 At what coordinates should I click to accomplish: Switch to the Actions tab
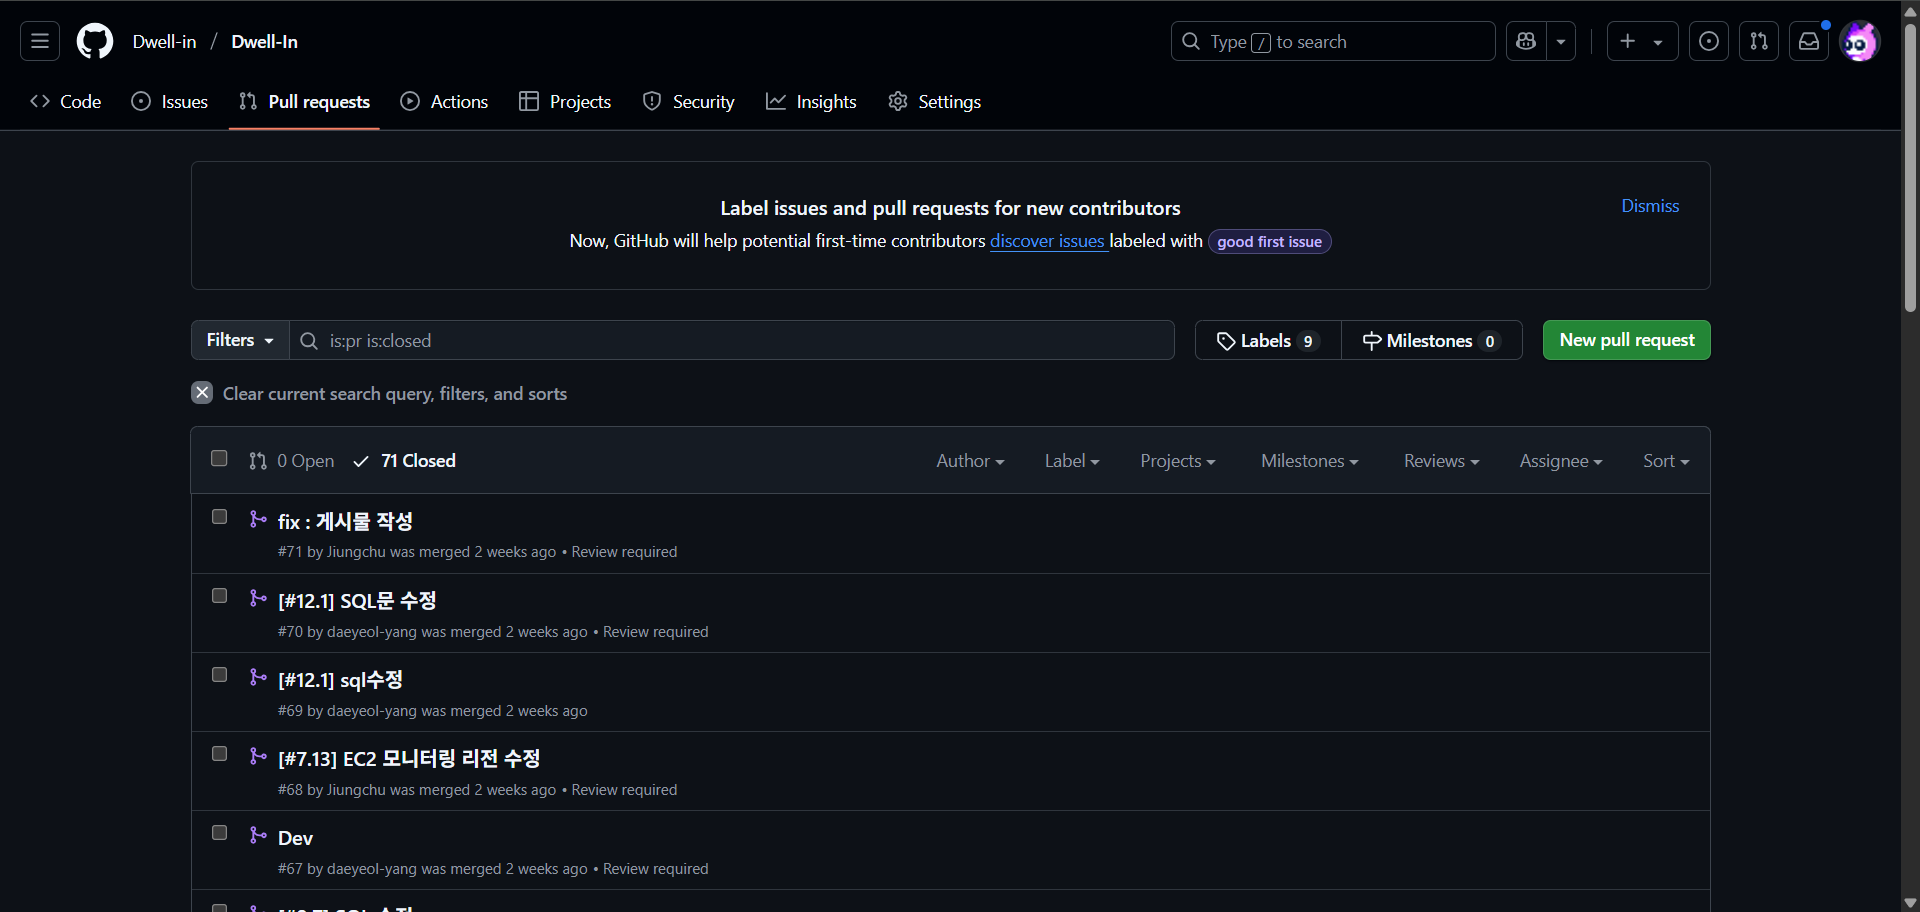coord(444,101)
